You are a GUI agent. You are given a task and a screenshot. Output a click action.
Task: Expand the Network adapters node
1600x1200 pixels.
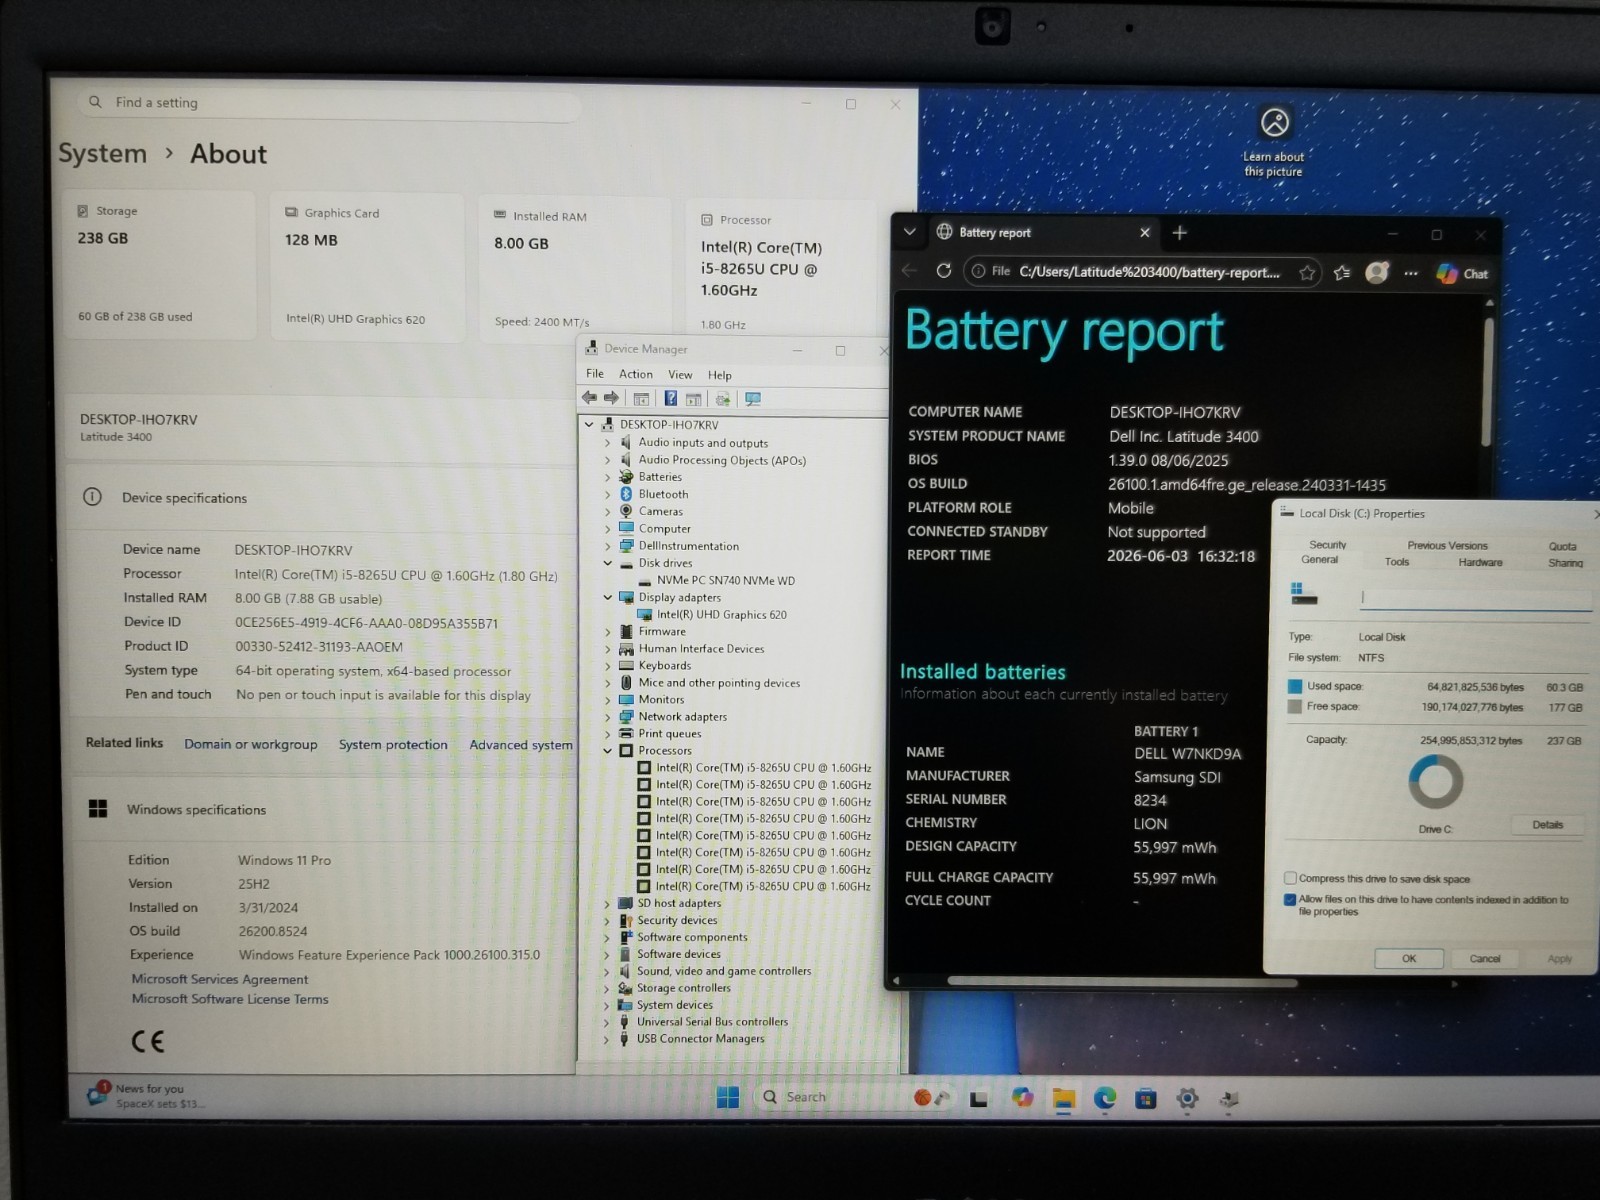point(607,716)
